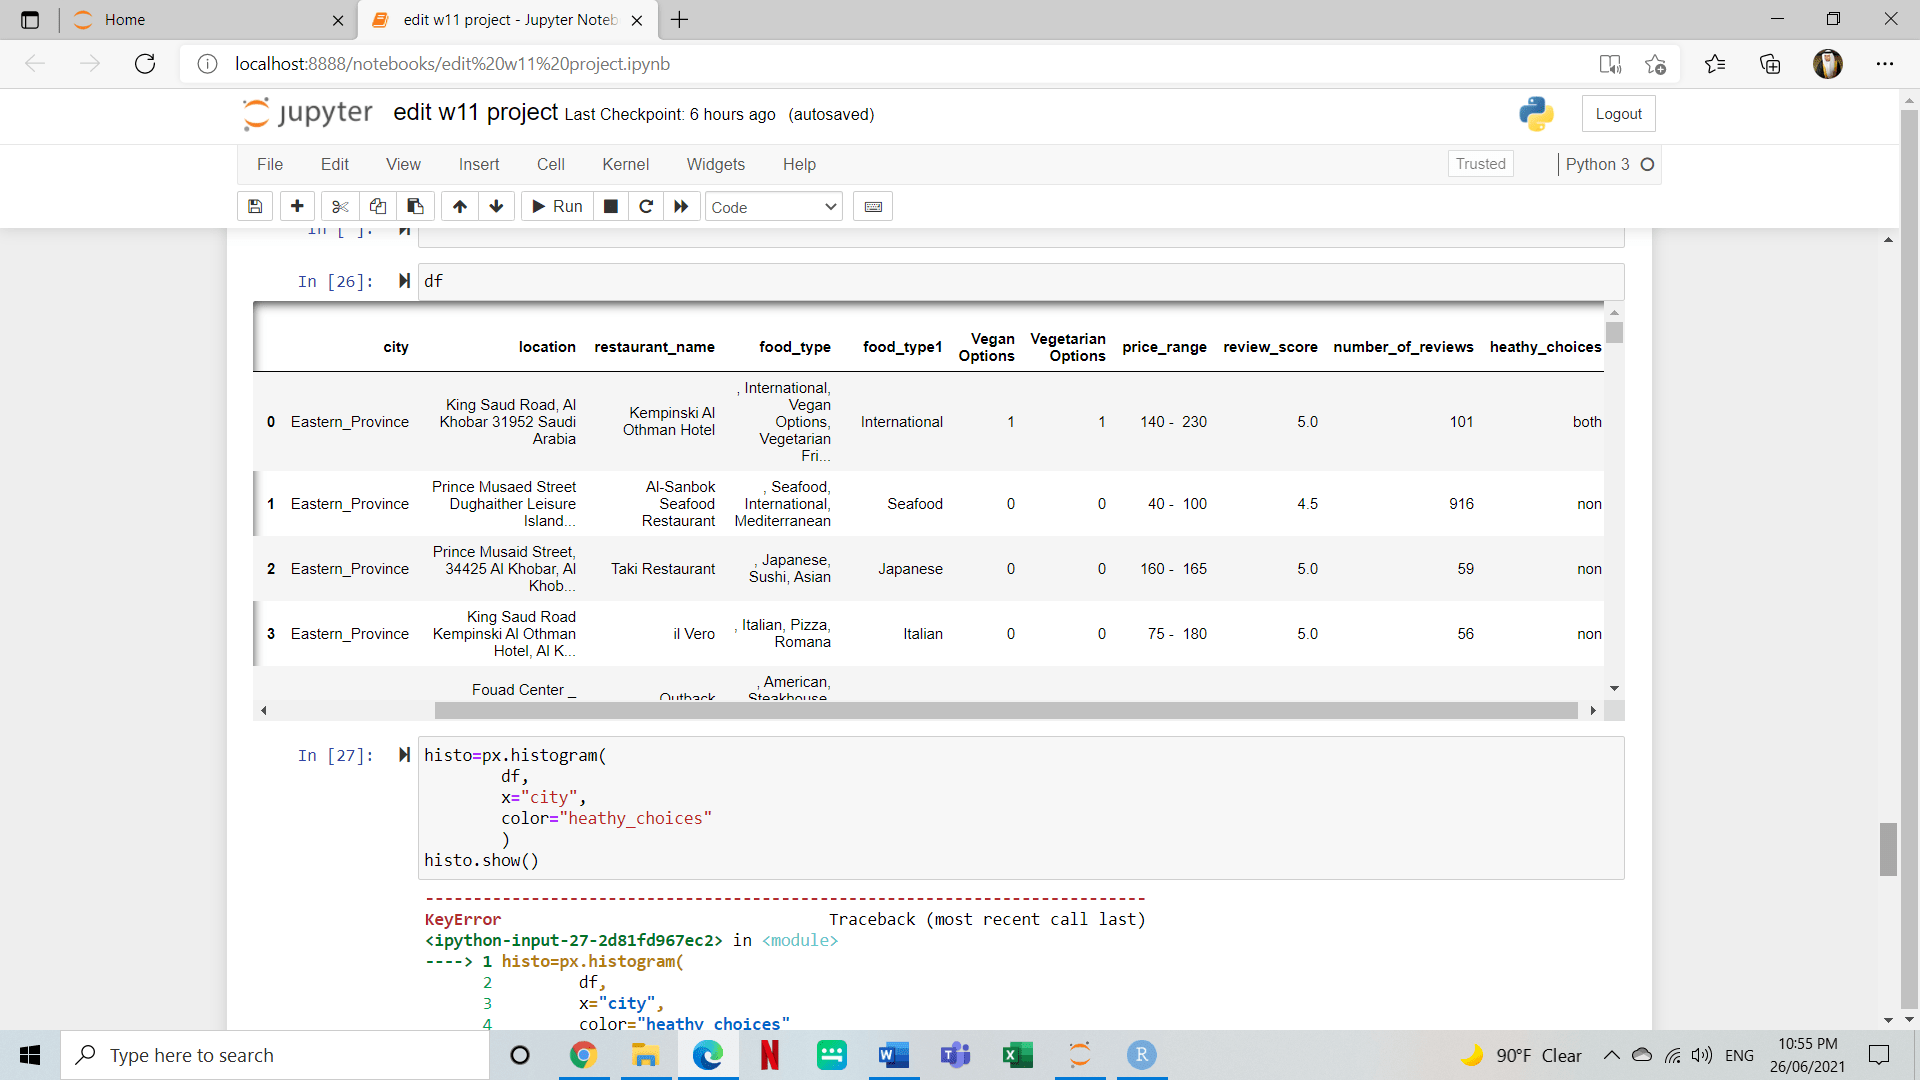Click the Python 3 kernel indicator

(1598, 164)
